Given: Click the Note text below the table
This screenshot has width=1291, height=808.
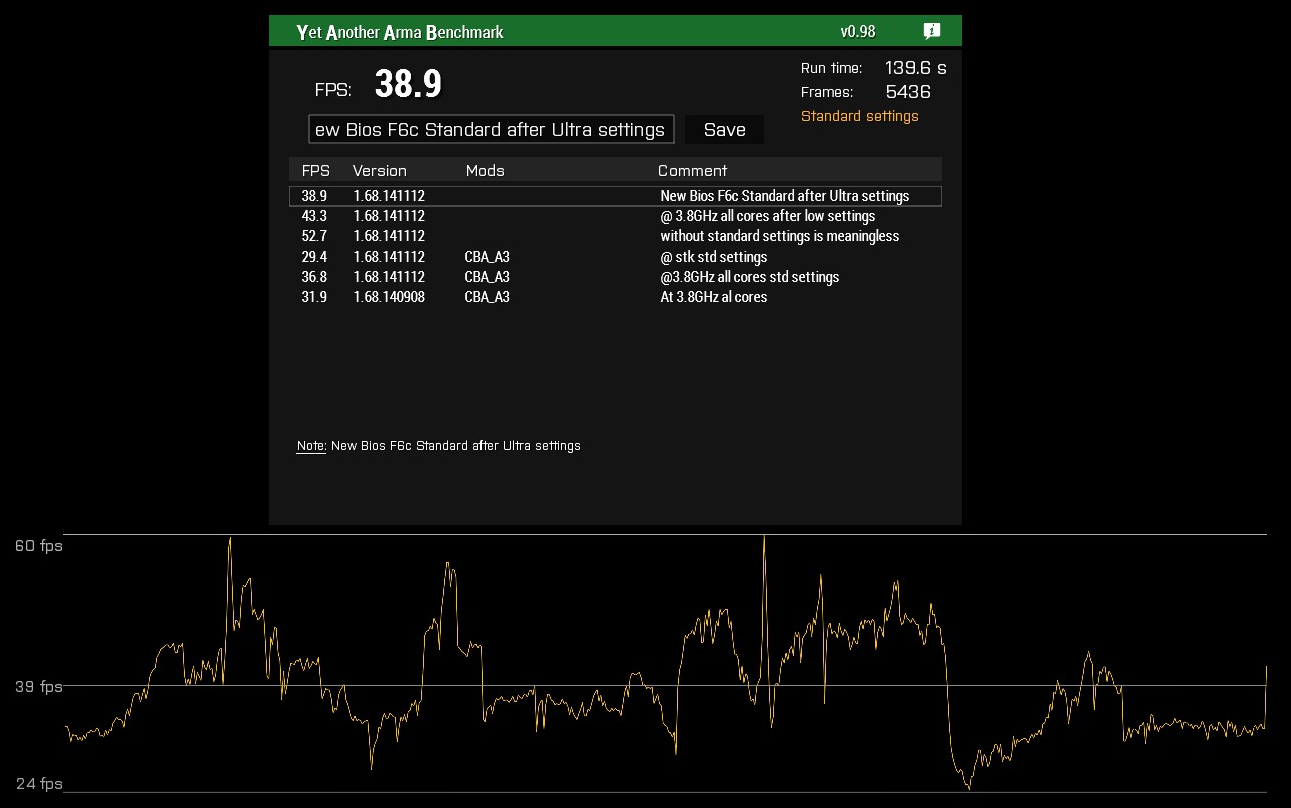Looking at the screenshot, I should (439, 446).
